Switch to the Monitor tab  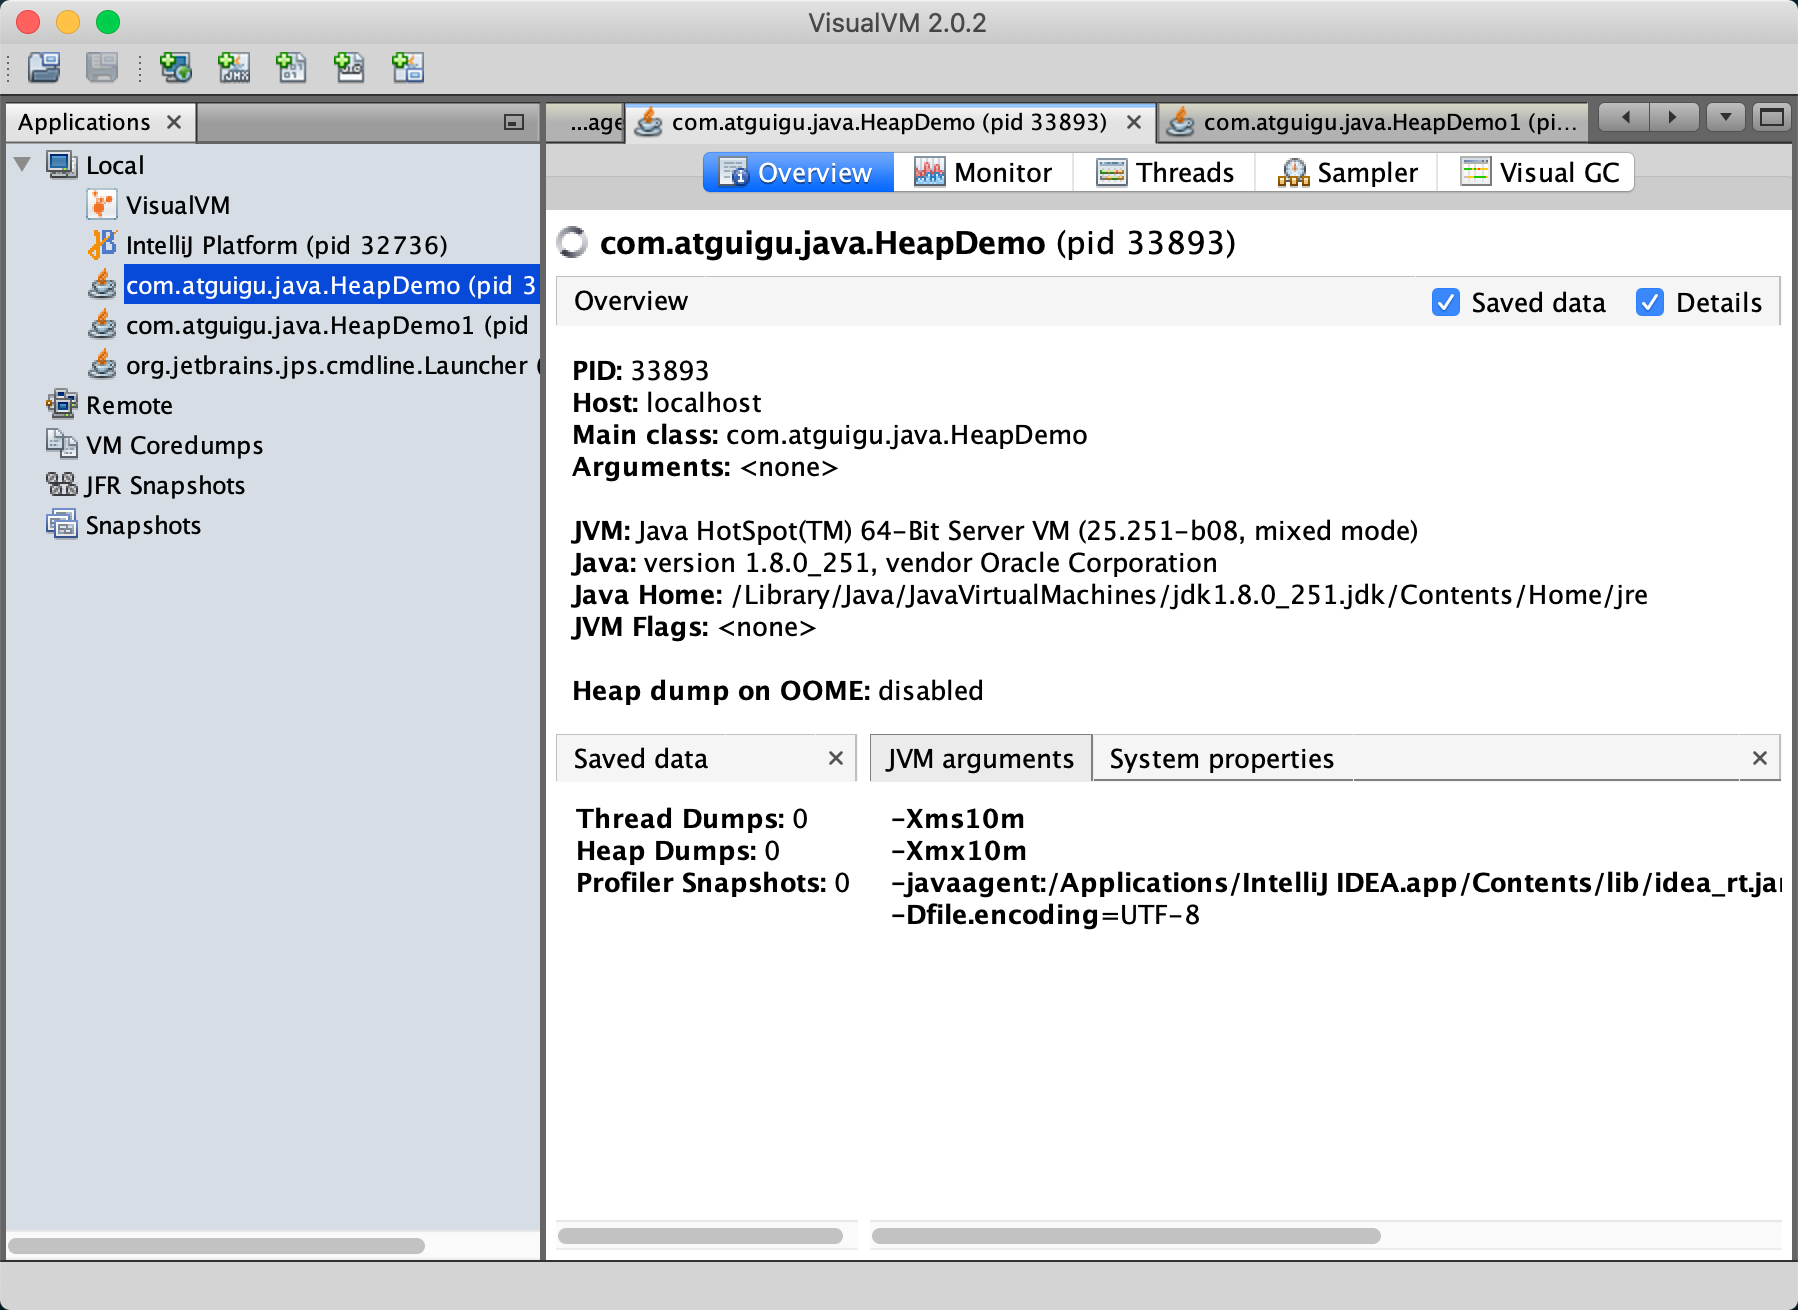[x=983, y=173]
